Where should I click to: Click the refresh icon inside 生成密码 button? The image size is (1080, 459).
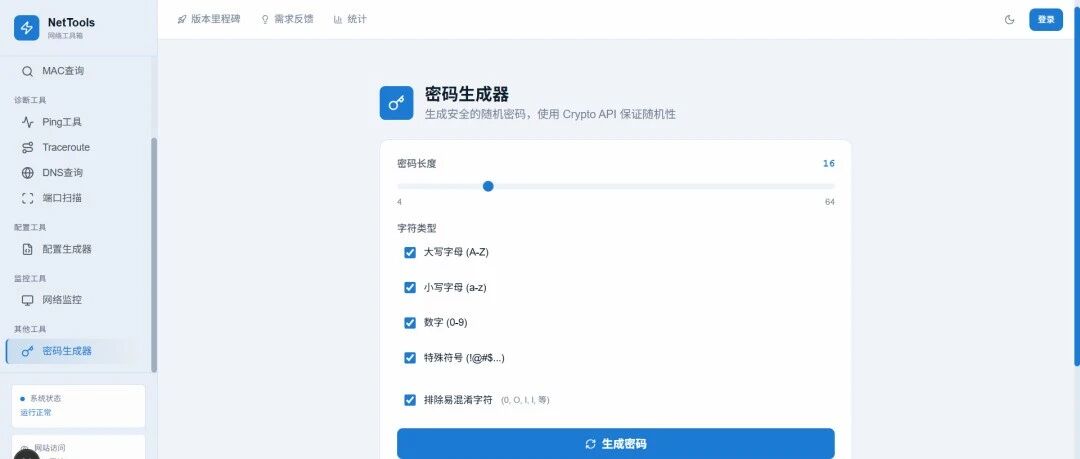coord(590,444)
